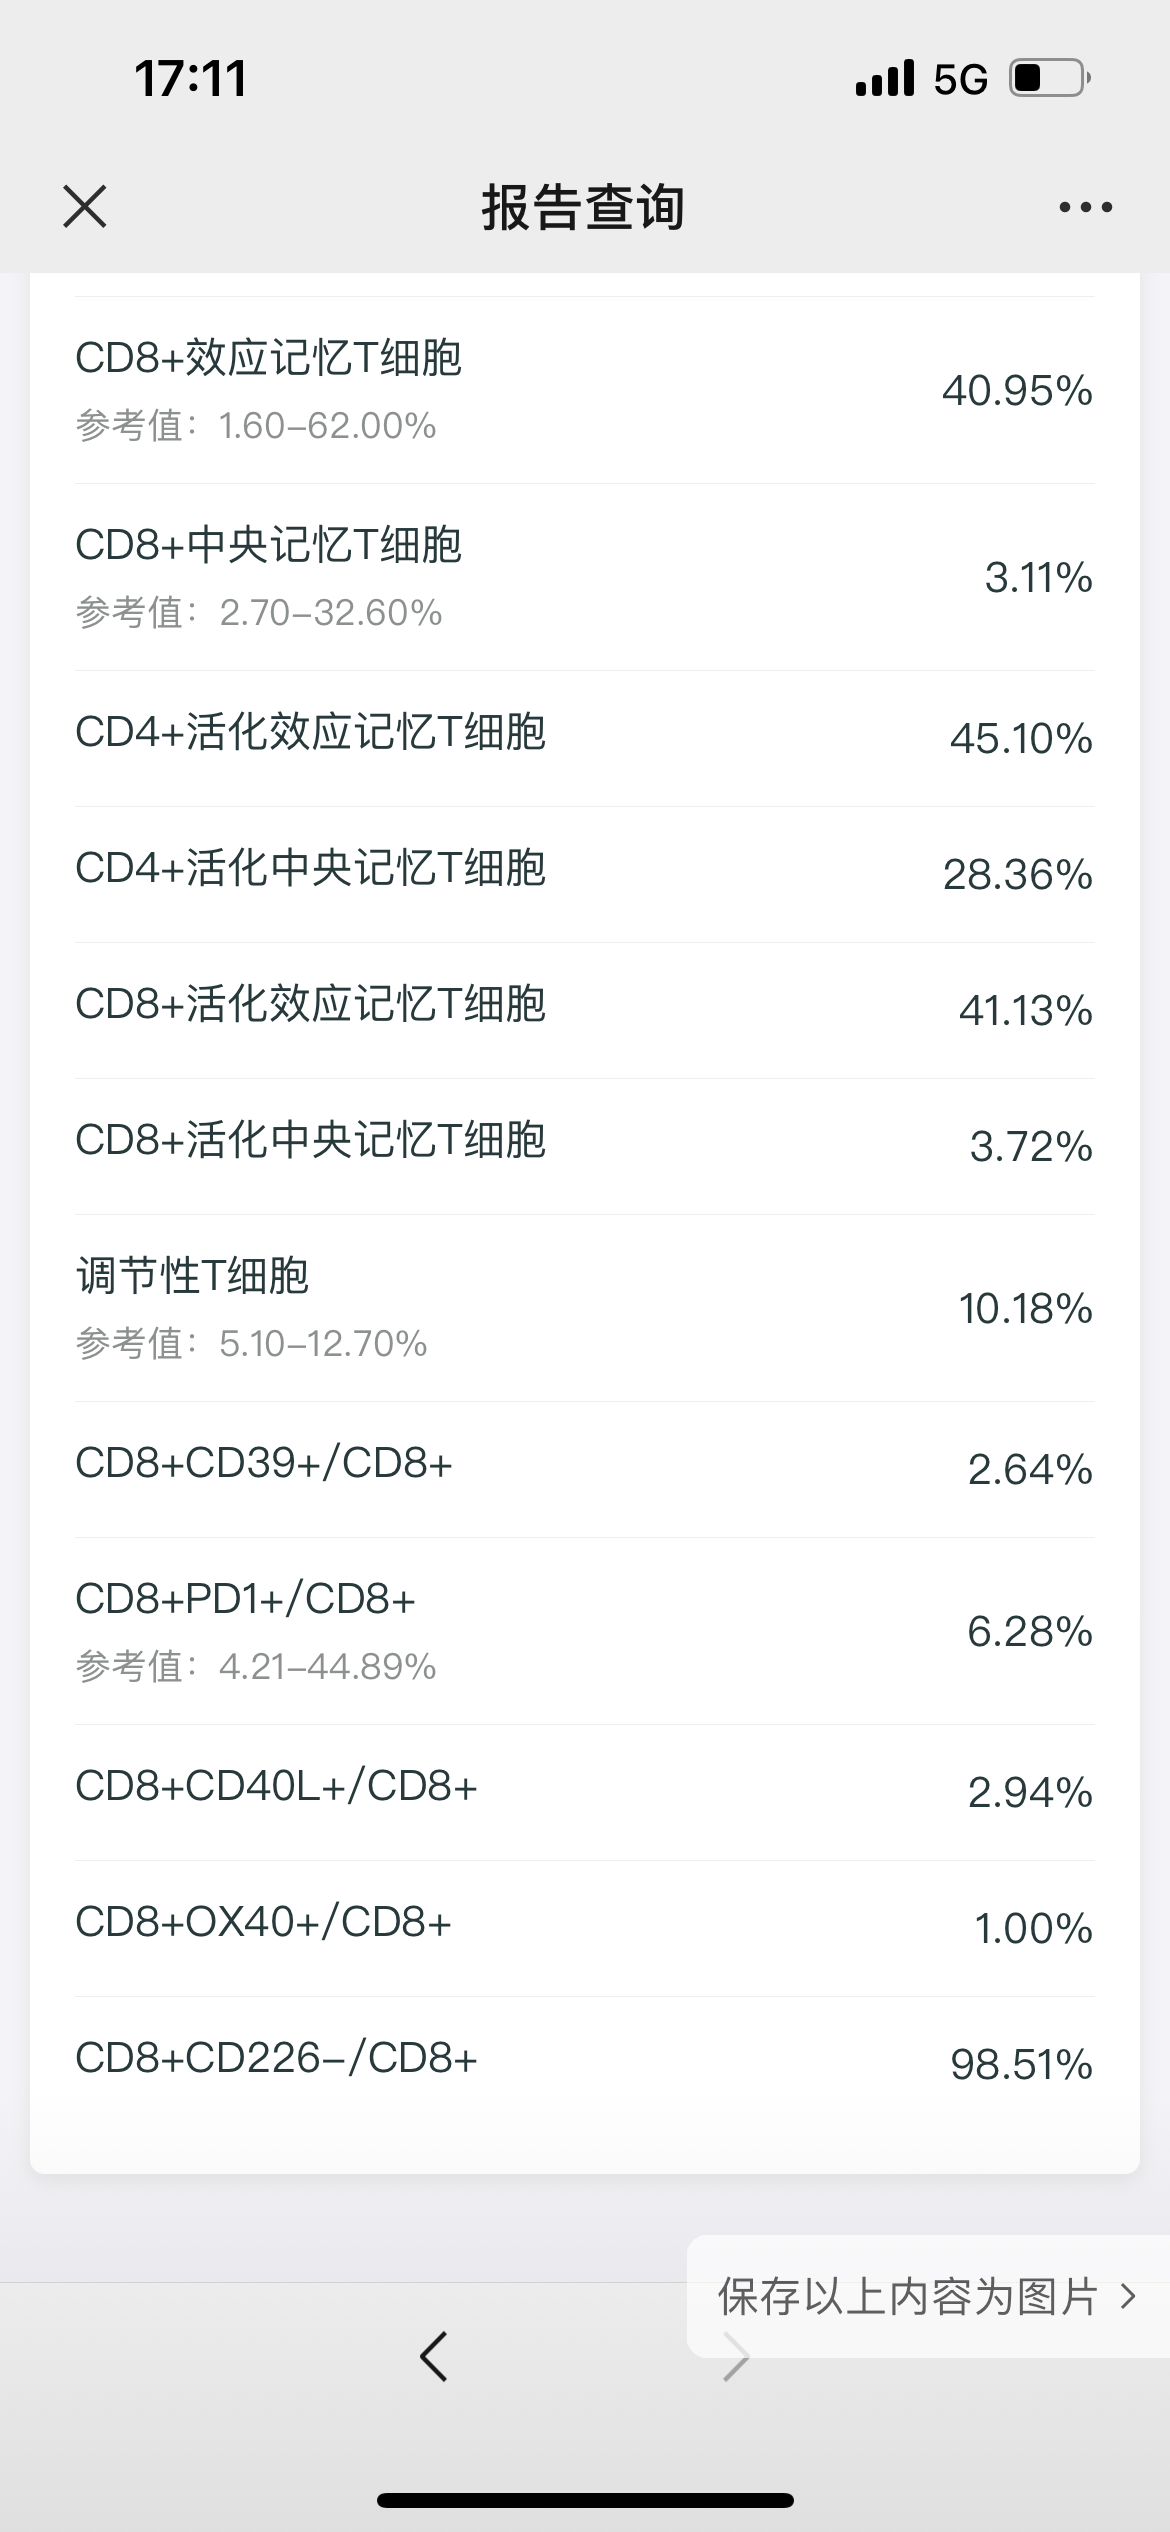The height and width of the screenshot is (2532, 1170).
Task: Select the CD8+效应记忆T细胞 row
Action: [585, 390]
